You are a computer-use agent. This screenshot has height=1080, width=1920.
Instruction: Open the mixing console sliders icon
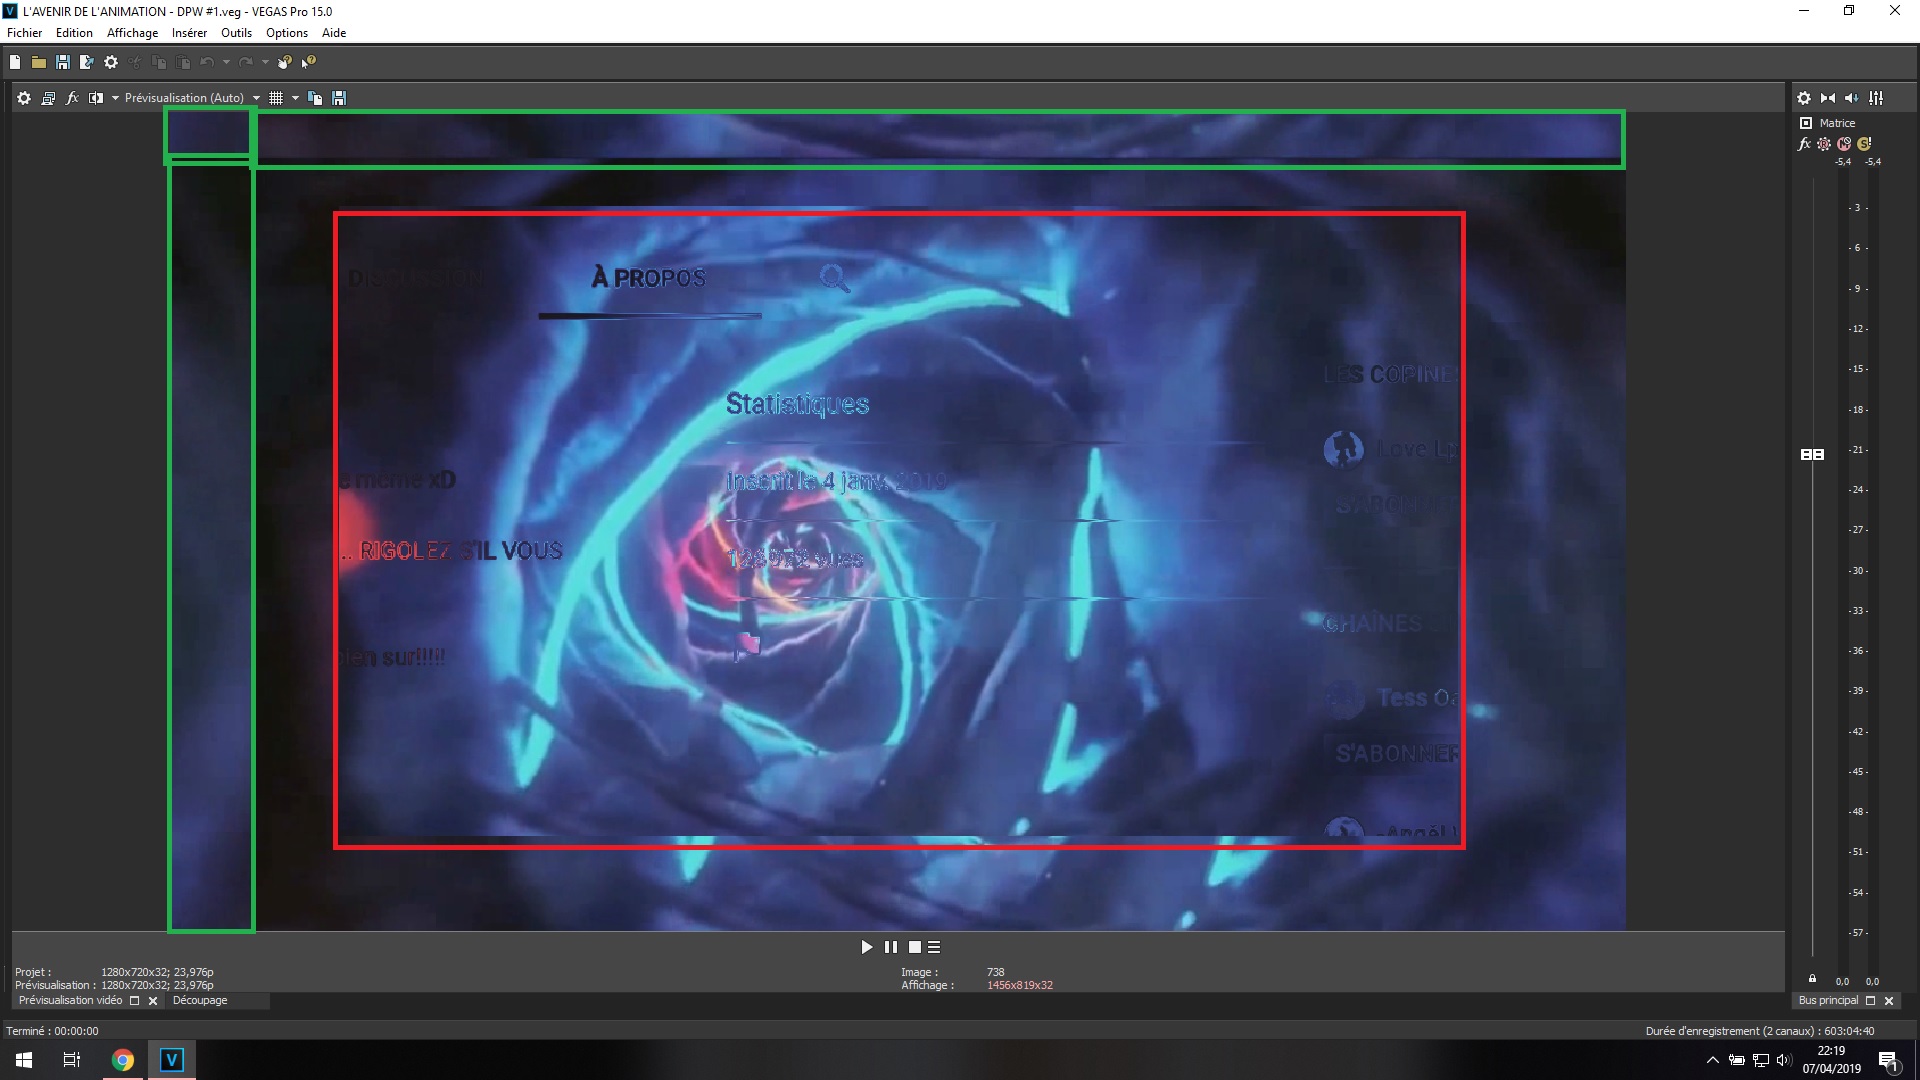pyautogui.click(x=1876, y=98)
